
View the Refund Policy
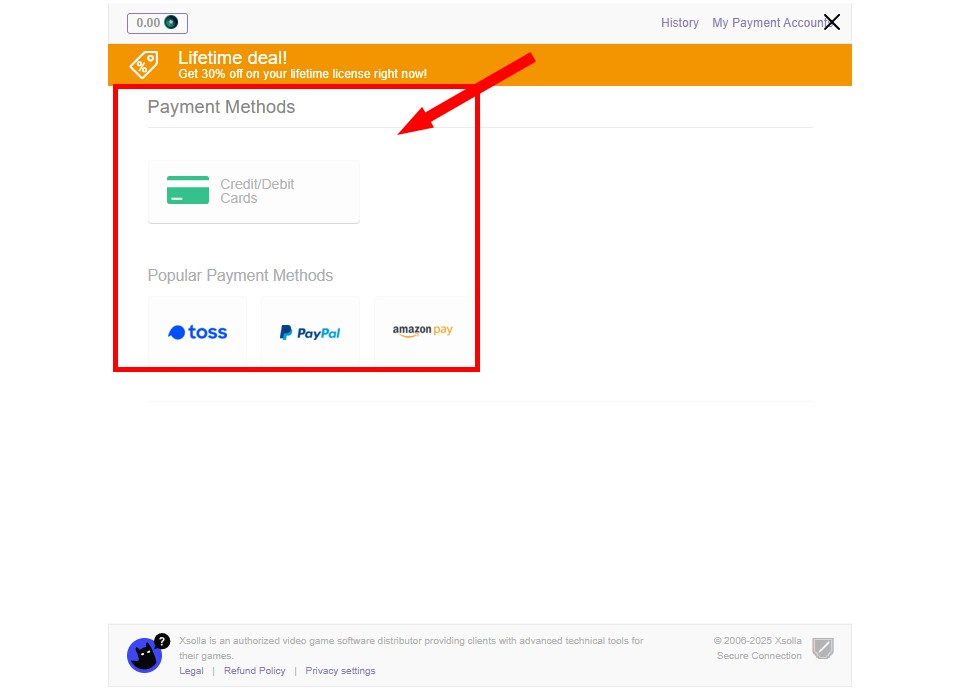tap(254, 671)
